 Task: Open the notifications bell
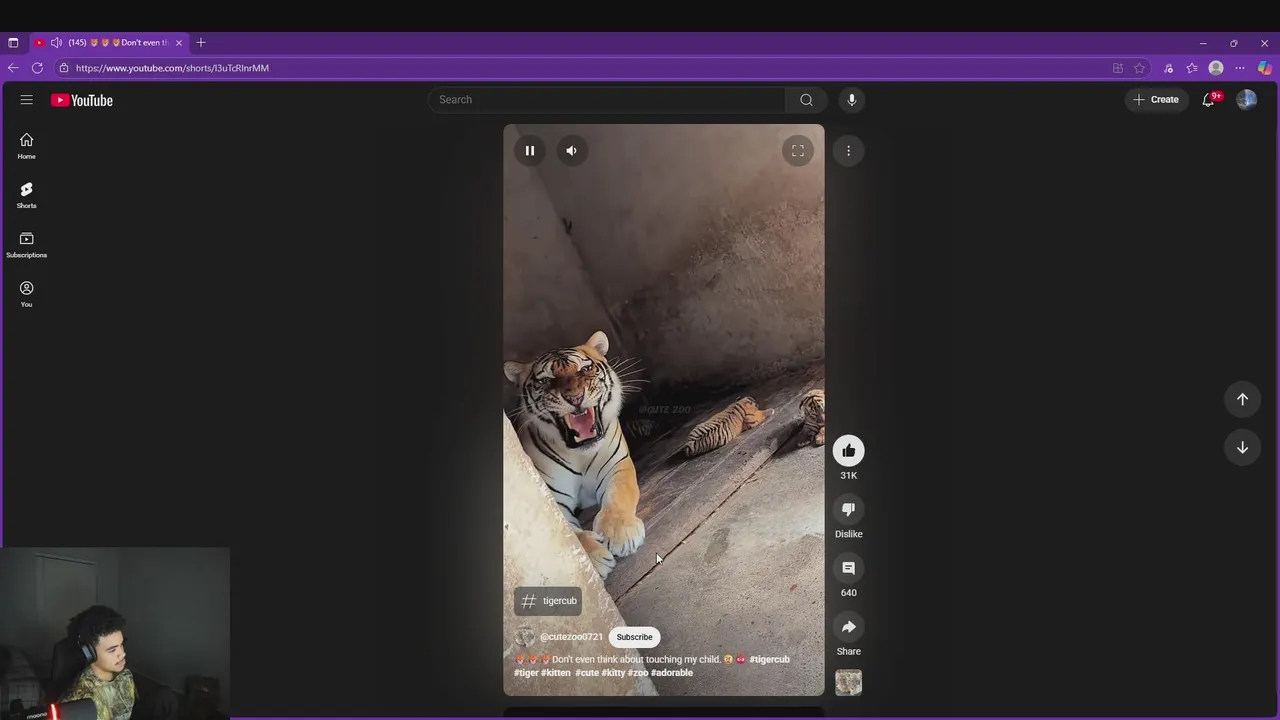pos(1209,100)
